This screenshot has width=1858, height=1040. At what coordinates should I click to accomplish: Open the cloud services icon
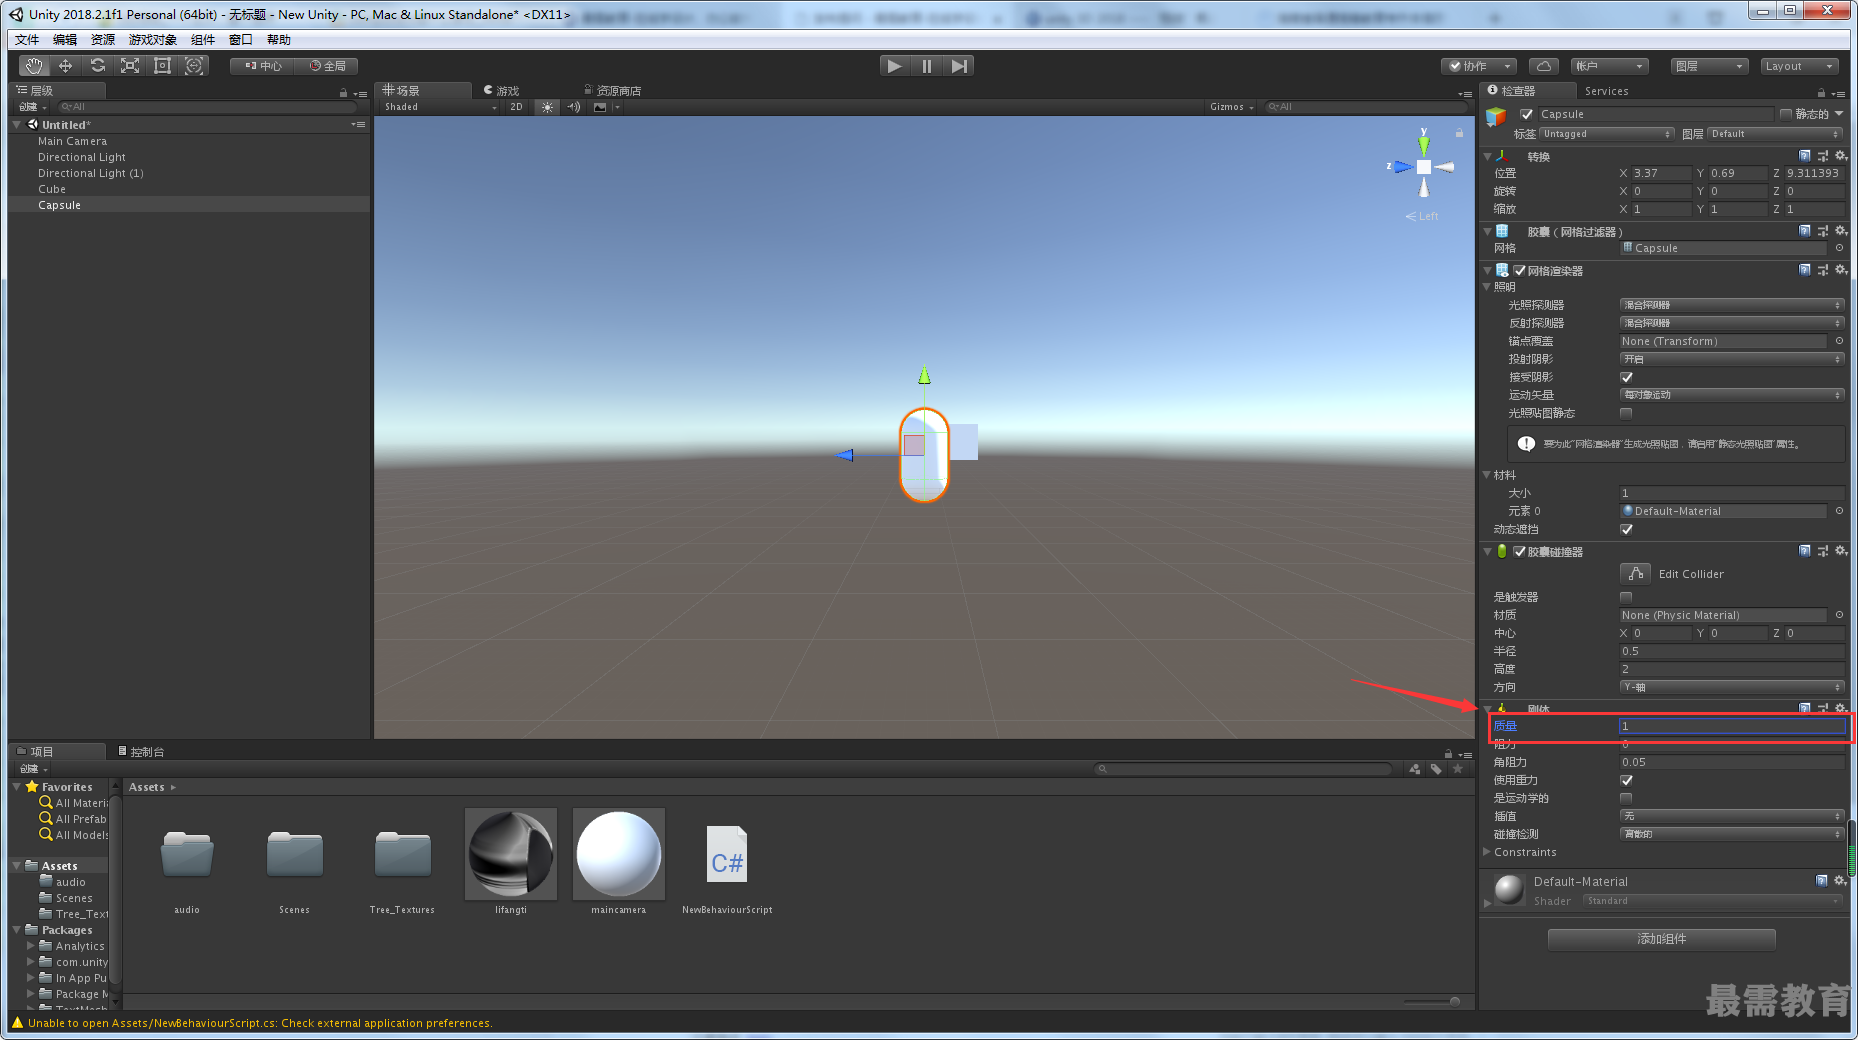click(x=1544, y=66)
